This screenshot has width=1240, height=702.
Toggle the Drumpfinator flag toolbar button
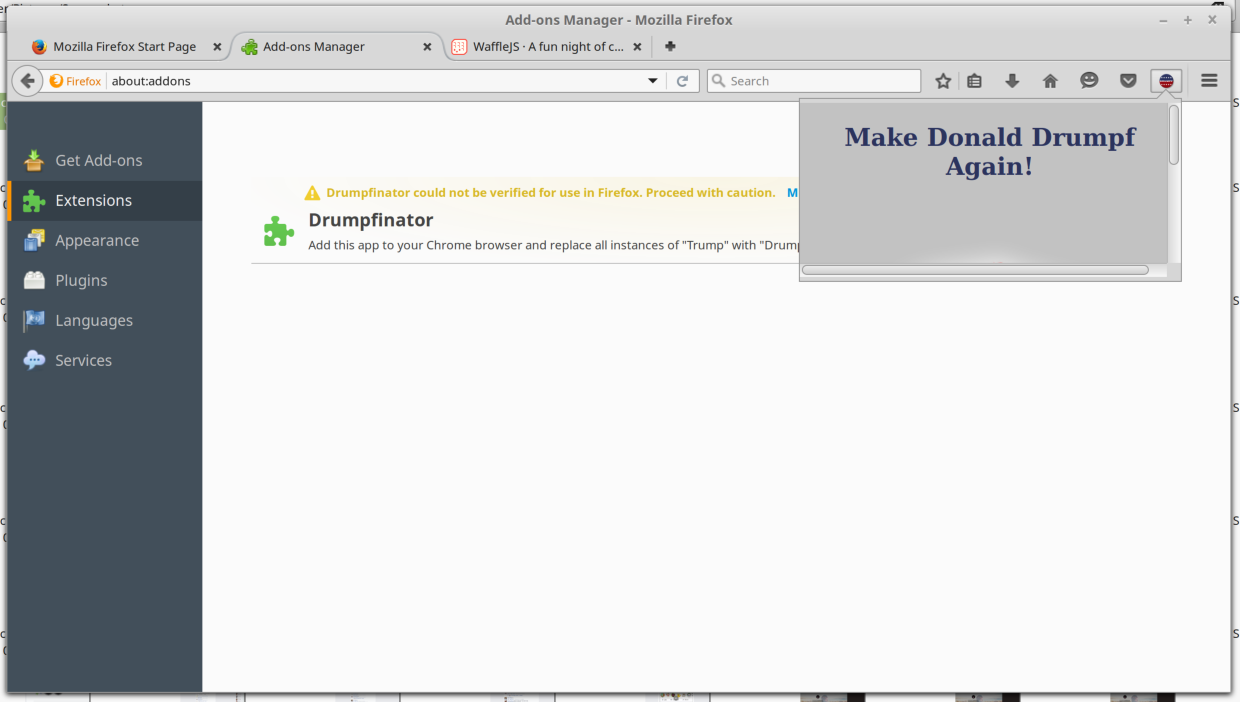[x=1166, y=81]
